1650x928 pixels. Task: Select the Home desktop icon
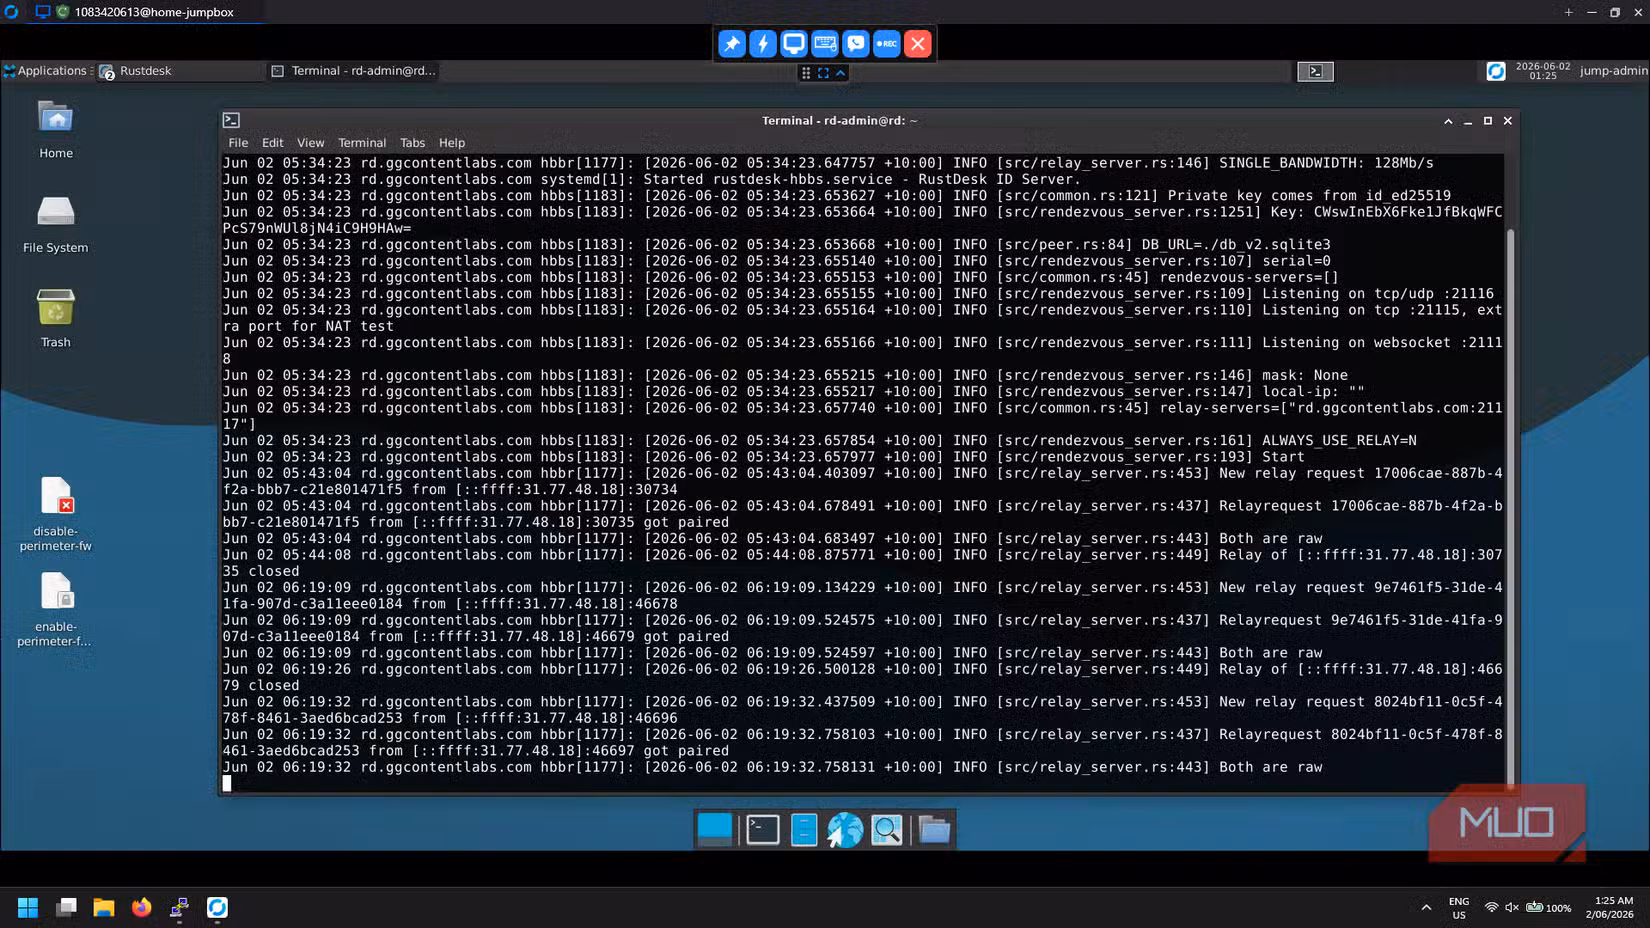coord(56,130)
